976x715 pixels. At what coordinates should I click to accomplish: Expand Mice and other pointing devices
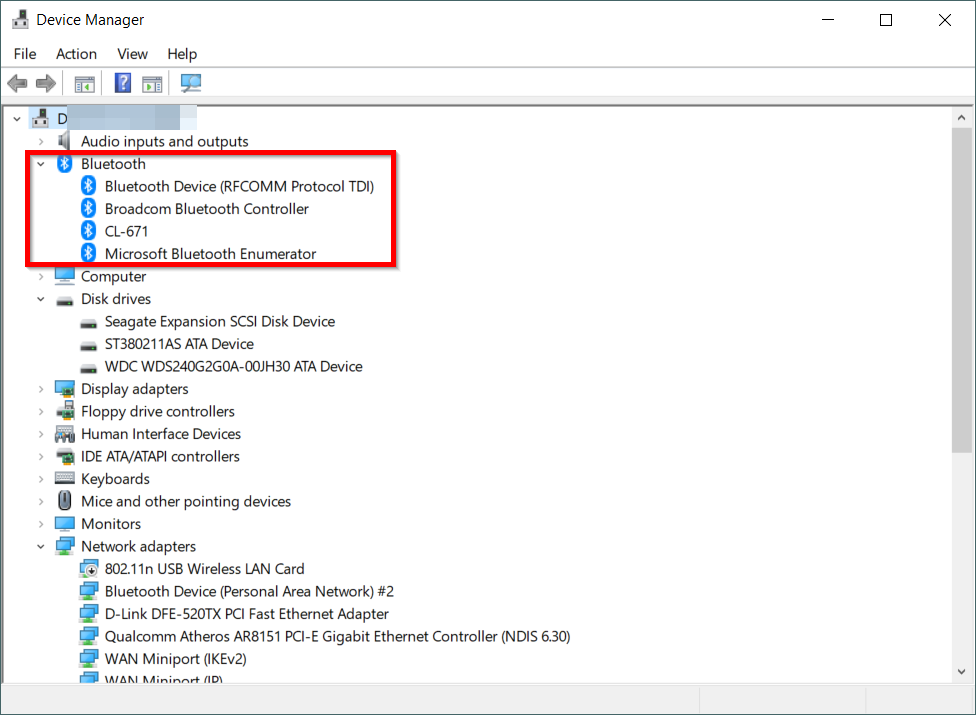point(41,501)
